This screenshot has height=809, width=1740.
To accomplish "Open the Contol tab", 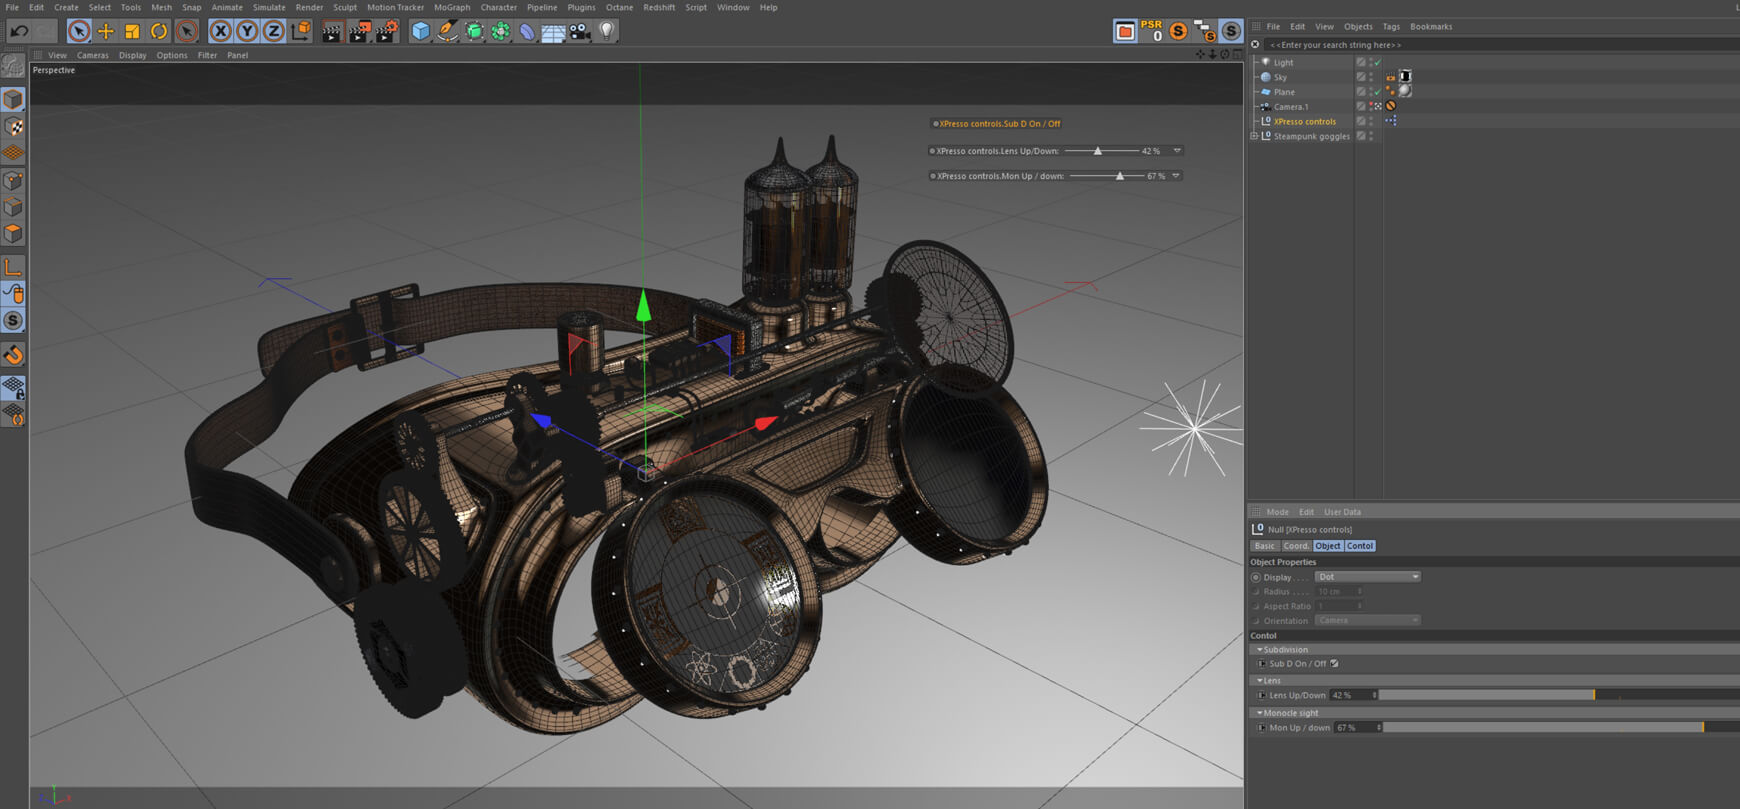I will (x=1360, y=546).
